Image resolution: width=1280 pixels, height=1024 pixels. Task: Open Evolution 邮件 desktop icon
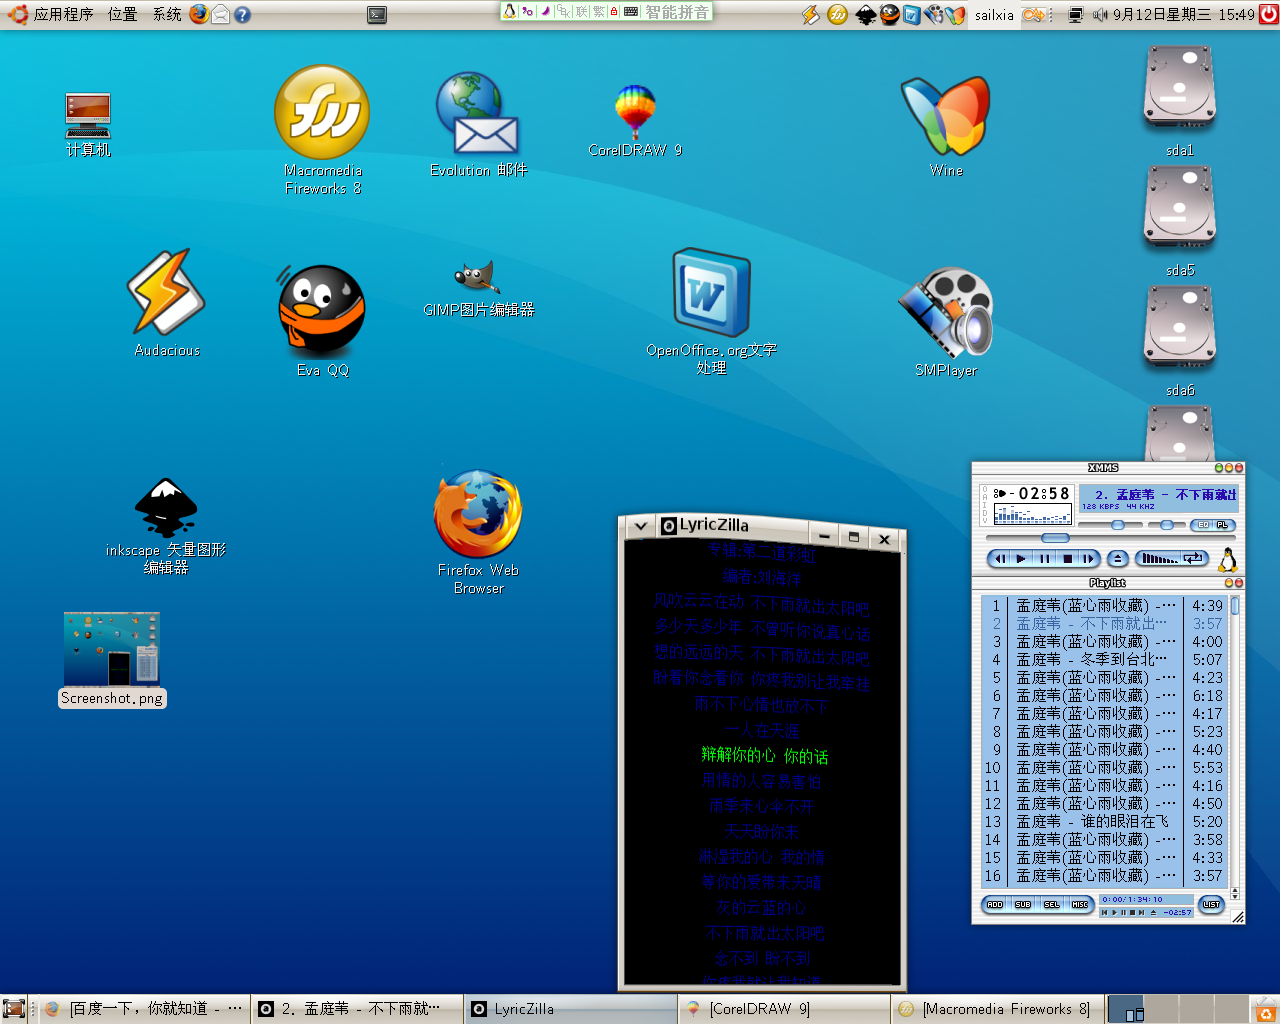point(478,125)
